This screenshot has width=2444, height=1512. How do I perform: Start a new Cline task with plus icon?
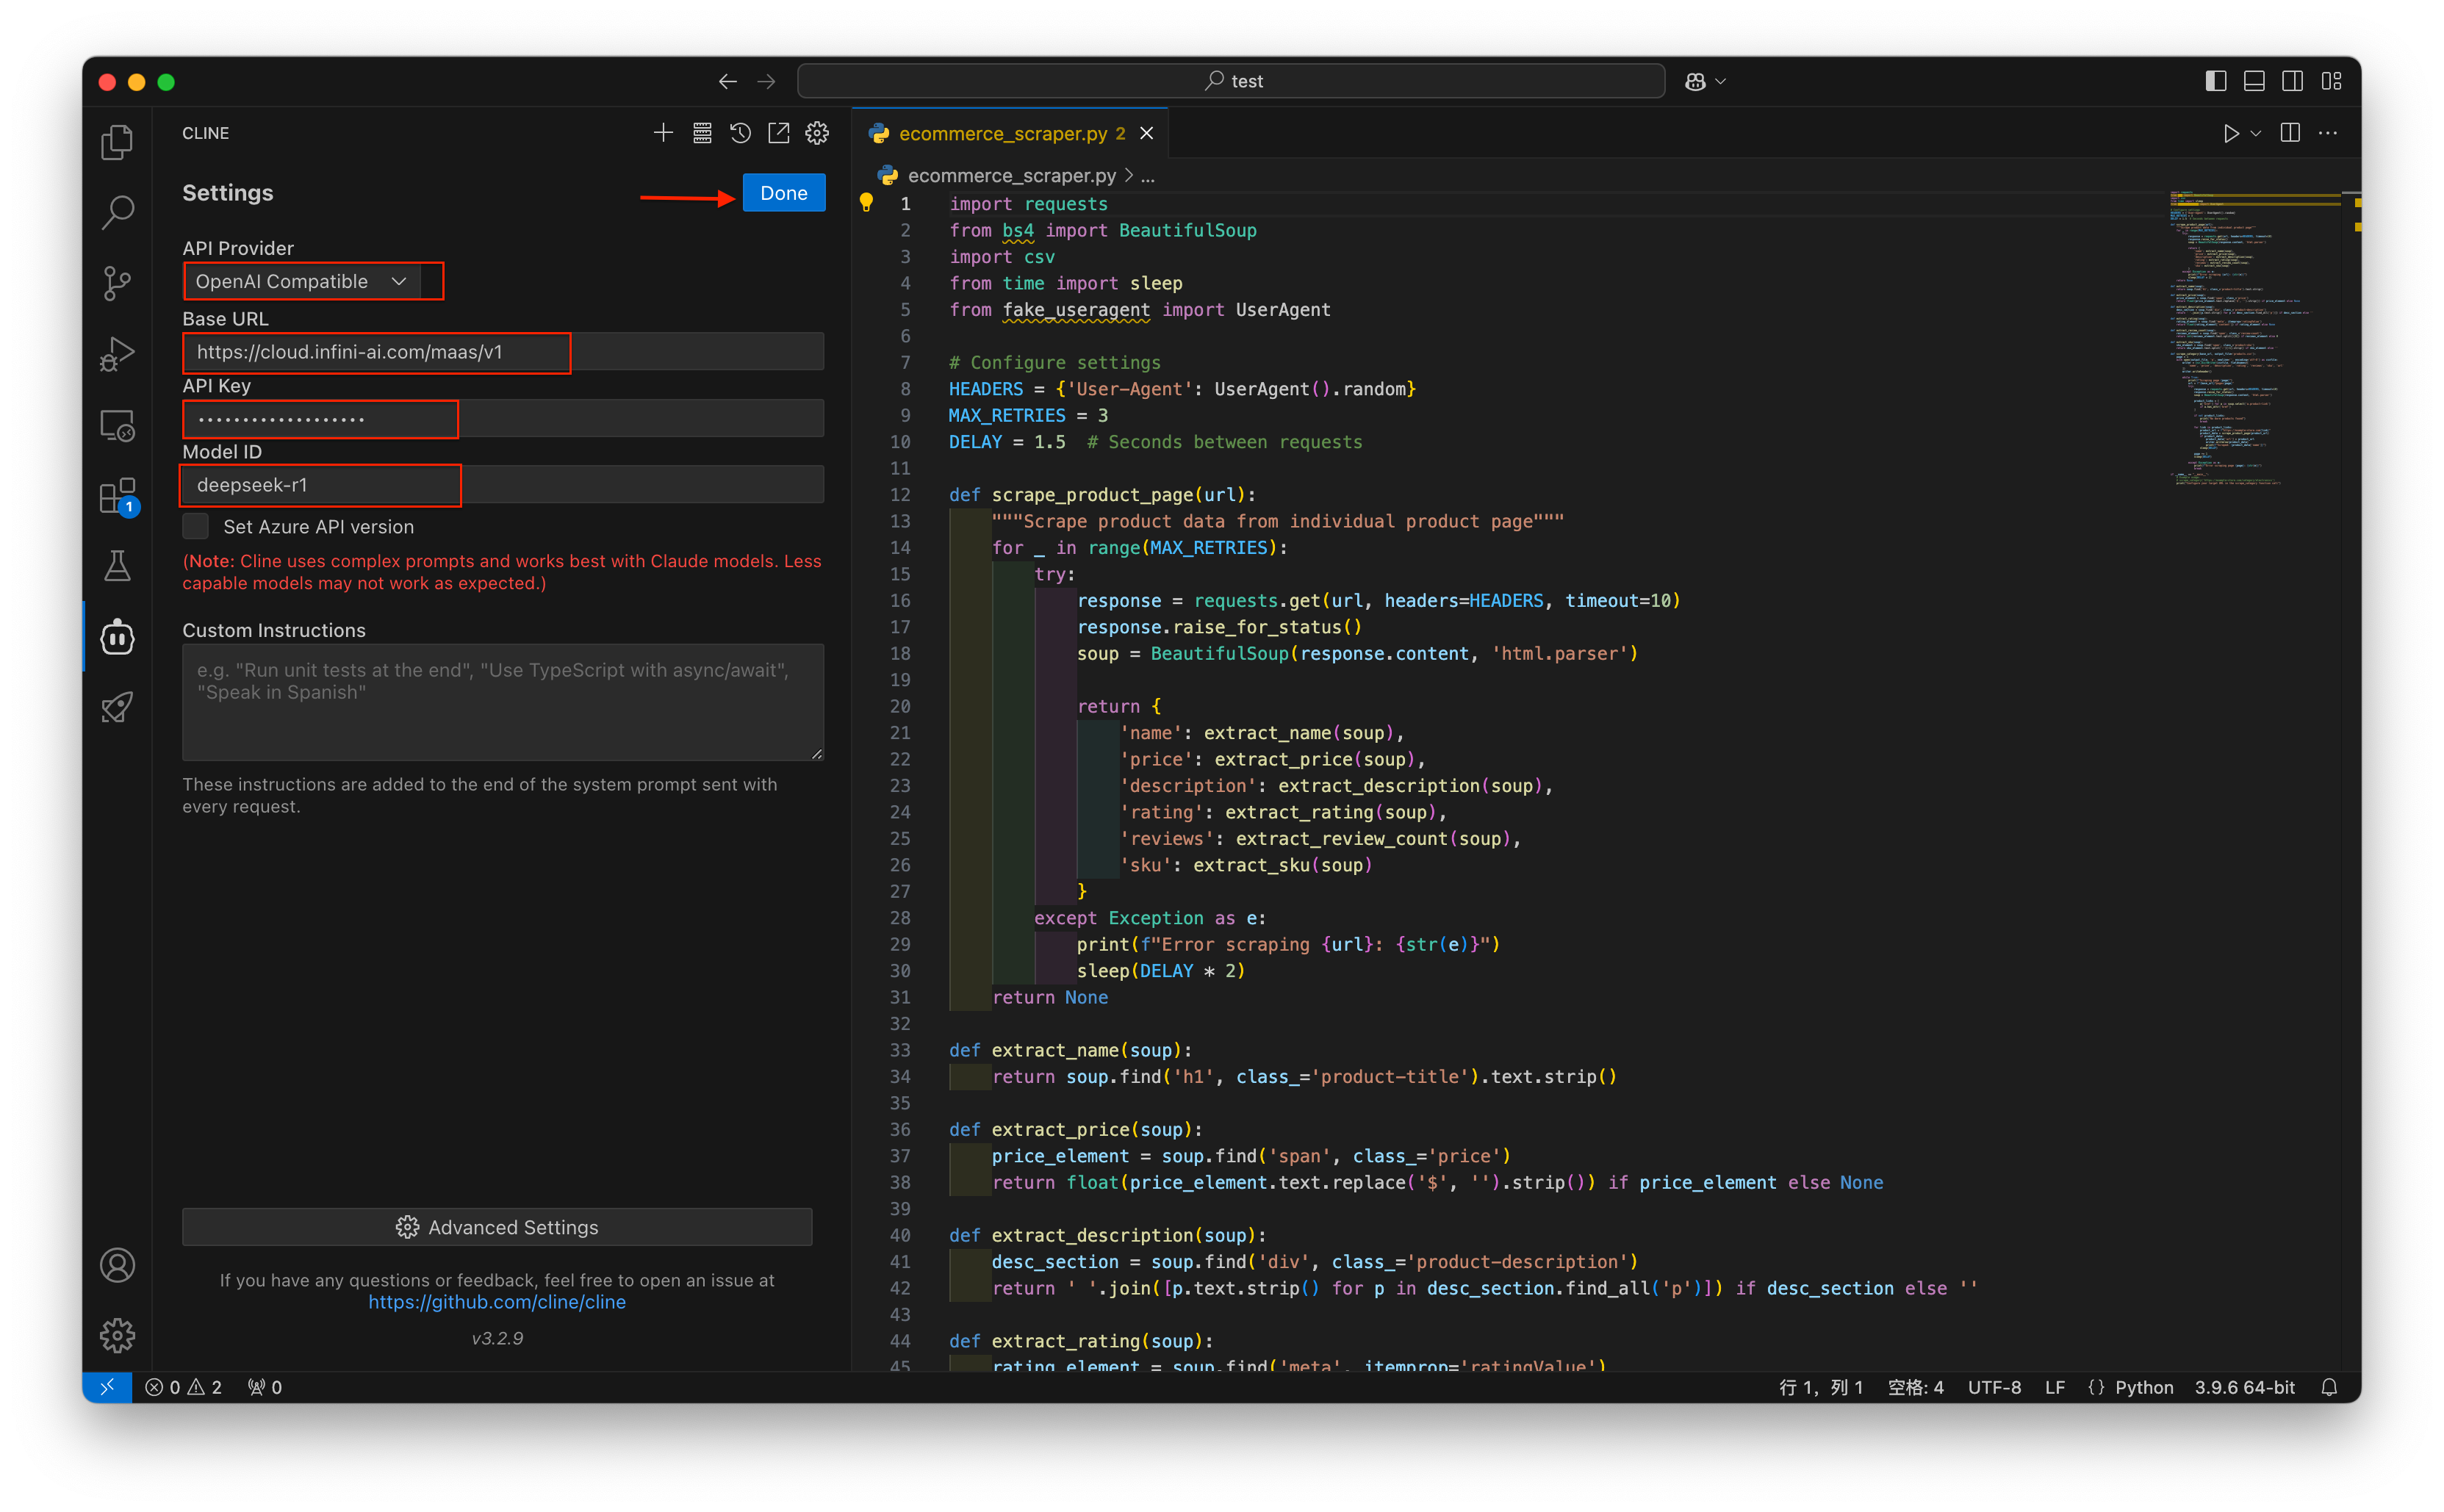pyautogui.click(x=663, y=133)
